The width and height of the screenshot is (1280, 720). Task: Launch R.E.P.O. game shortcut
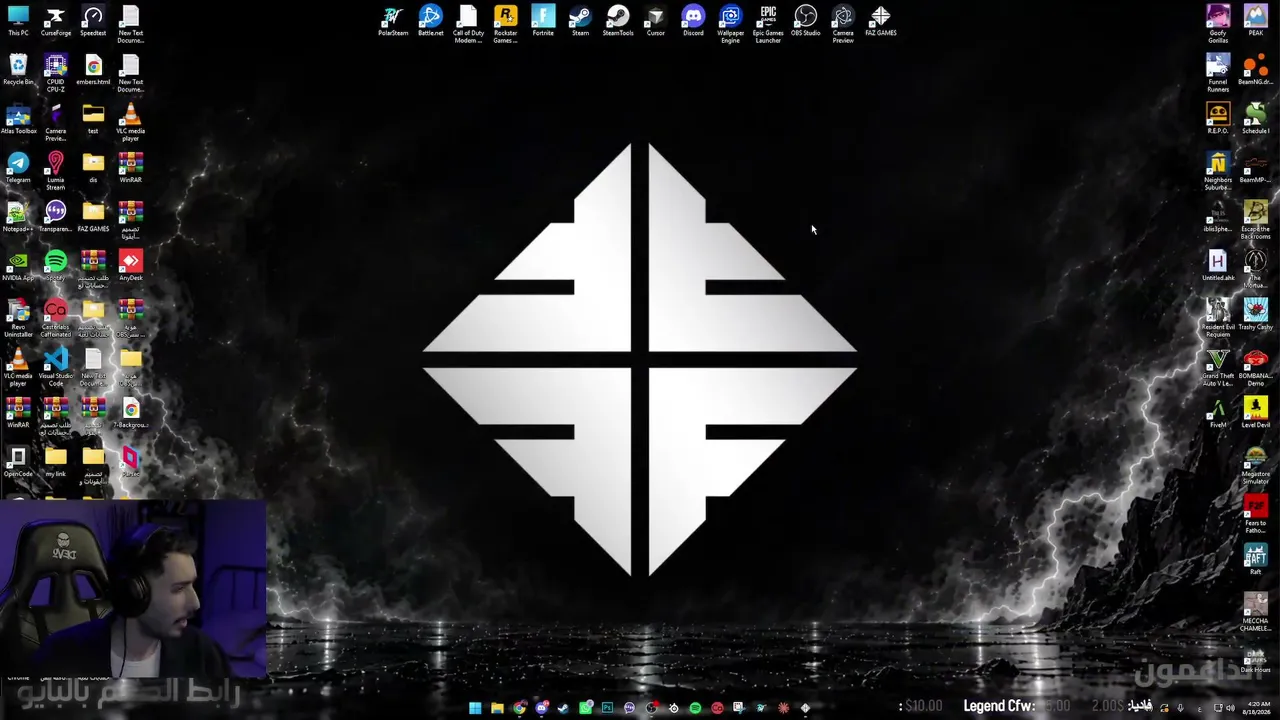(1217, 119)
